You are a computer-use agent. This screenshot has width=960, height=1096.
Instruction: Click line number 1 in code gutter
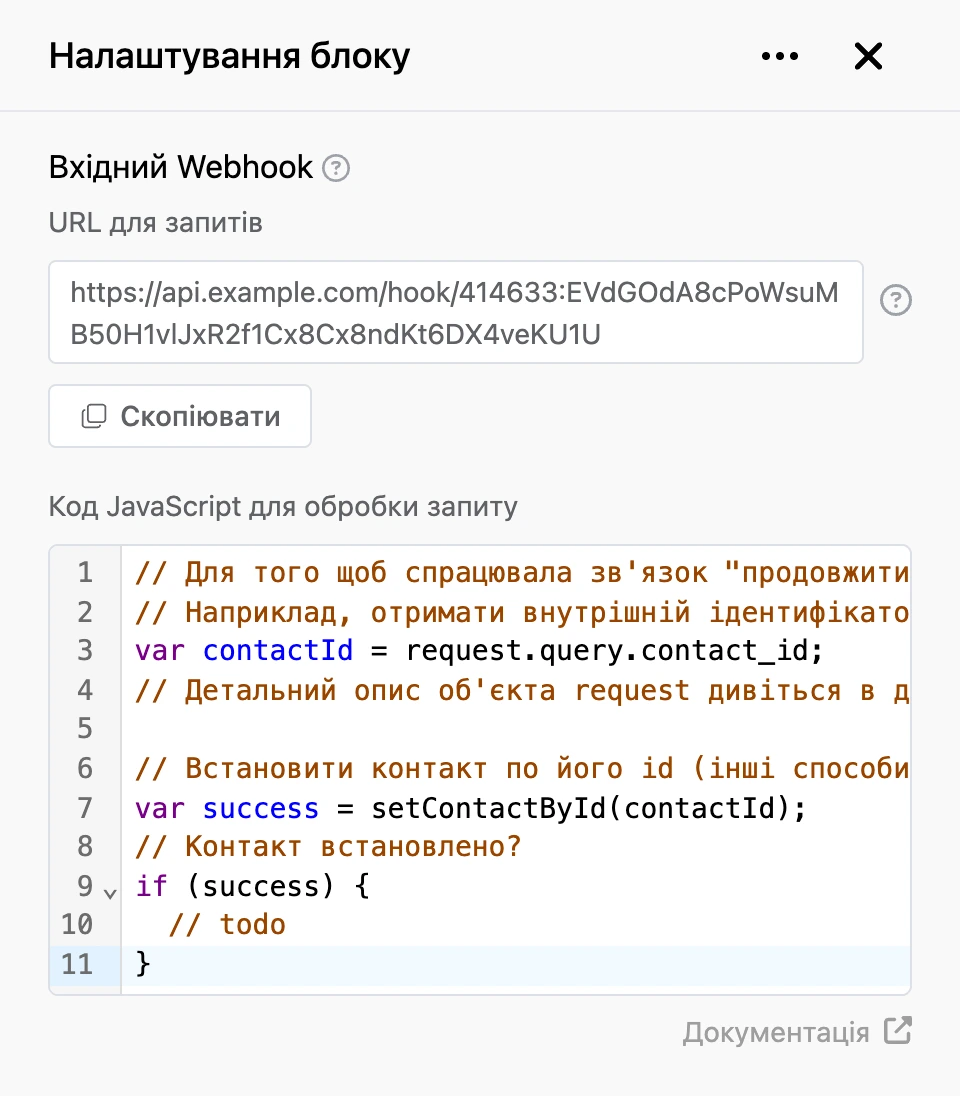pyautogui.click(x=85, y=572)
